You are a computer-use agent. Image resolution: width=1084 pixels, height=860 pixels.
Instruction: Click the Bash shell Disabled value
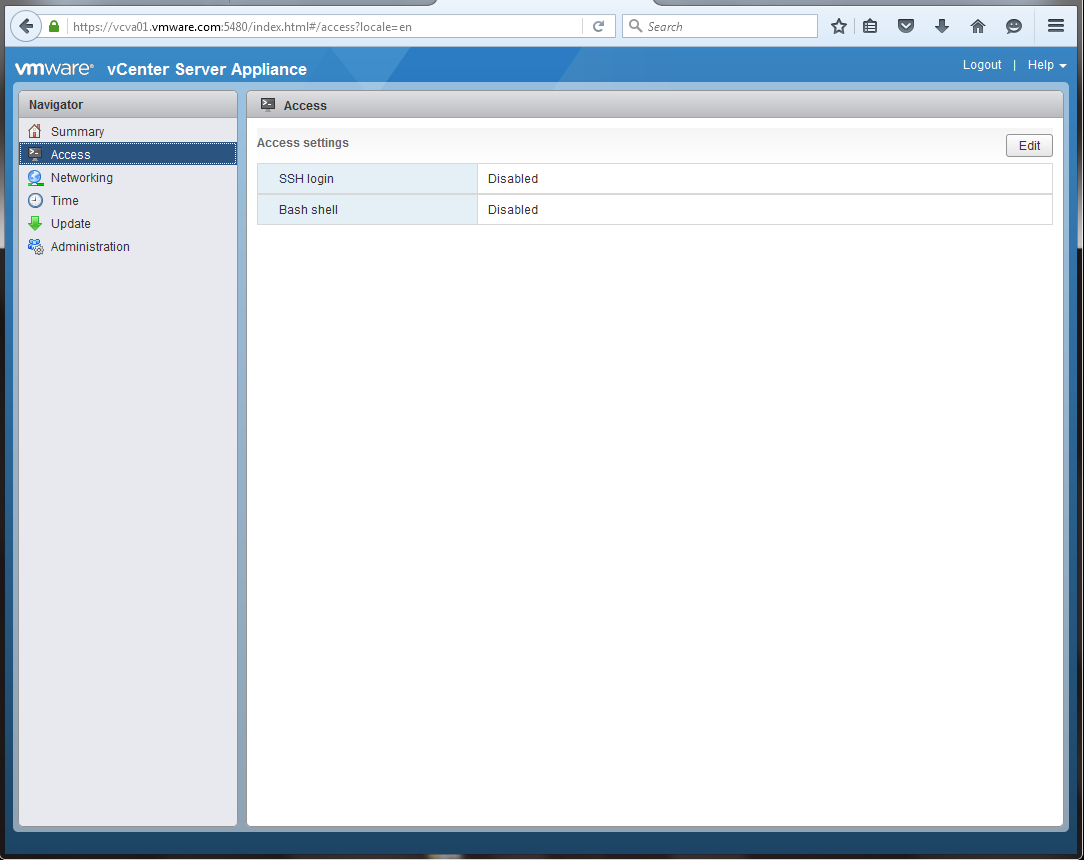pyautogui.click(x=513, y=209)
